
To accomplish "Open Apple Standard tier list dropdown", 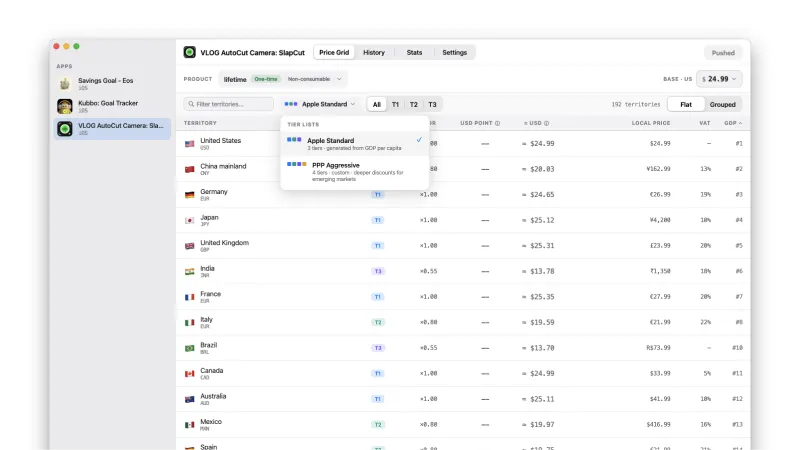I will (x=320, y=104).
